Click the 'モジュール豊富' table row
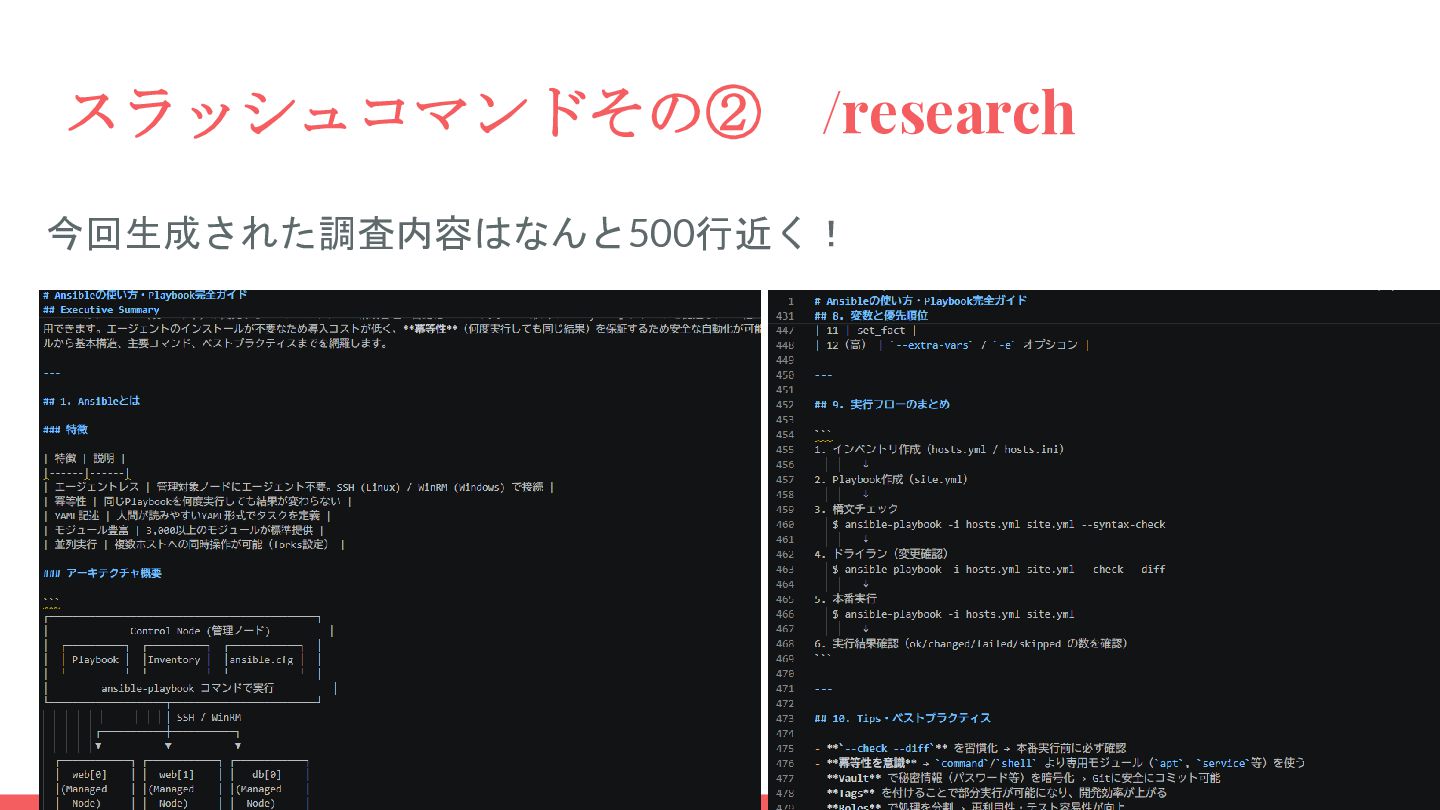Viewport: 1440px width, 810px height. 185,530
